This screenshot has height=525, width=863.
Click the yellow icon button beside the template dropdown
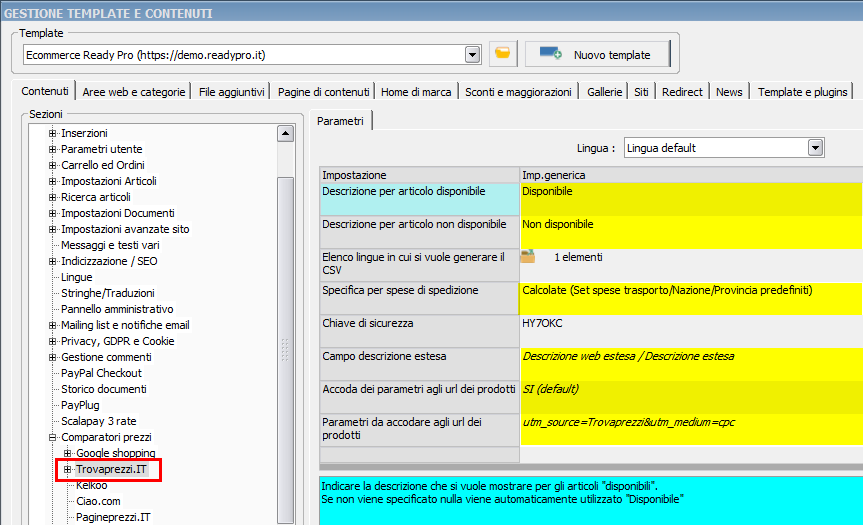[502, 54]
